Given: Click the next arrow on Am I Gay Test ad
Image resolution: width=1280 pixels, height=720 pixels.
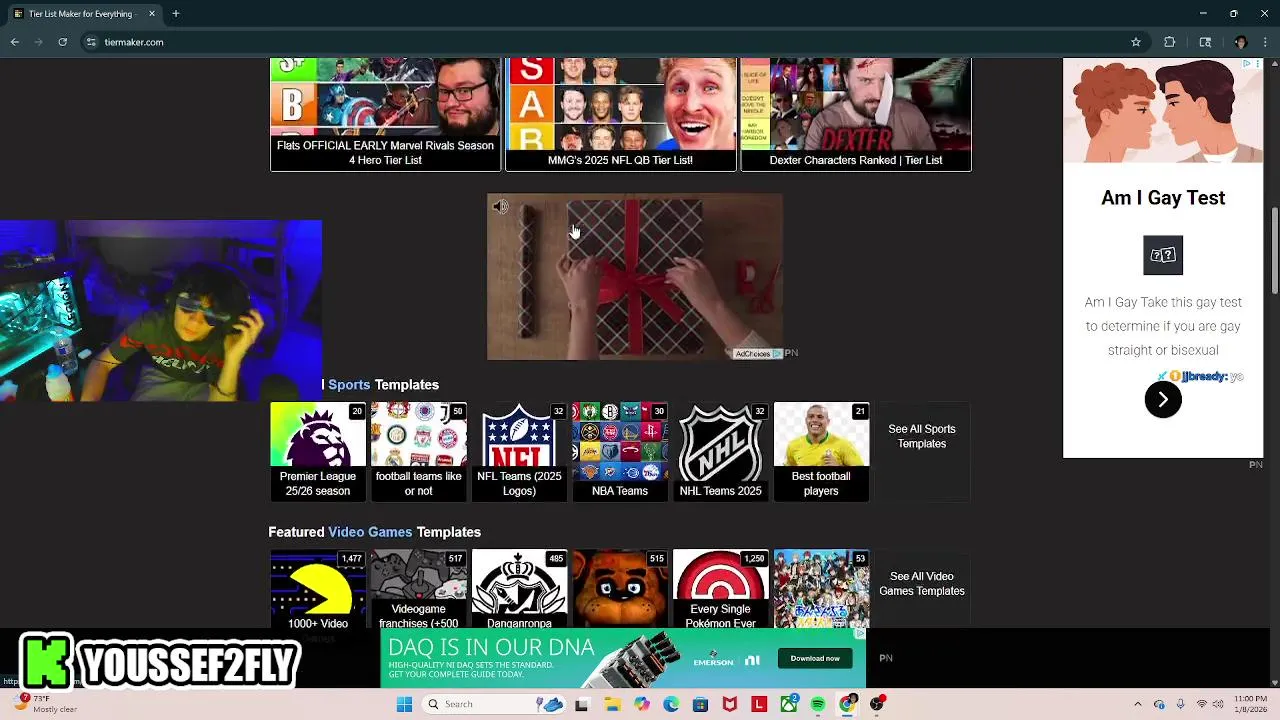Looking at the screenshot, I should point(1163,400).
